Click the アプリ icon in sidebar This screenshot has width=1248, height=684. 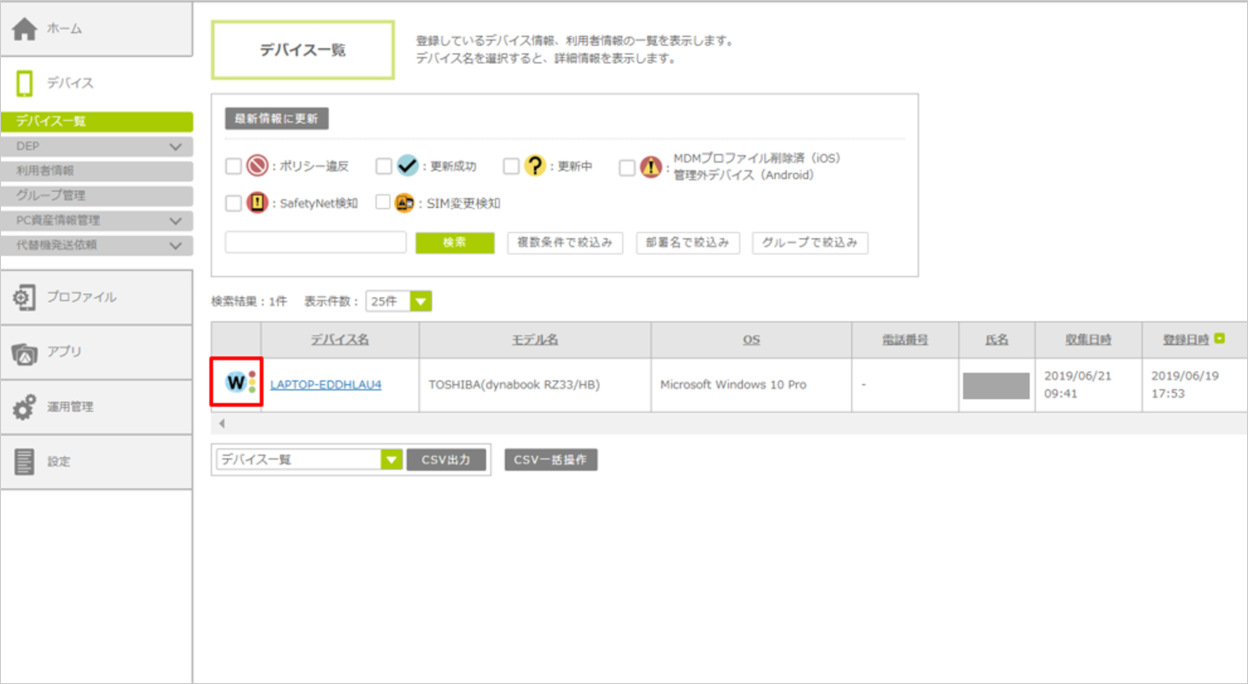[x=24, y=352]
